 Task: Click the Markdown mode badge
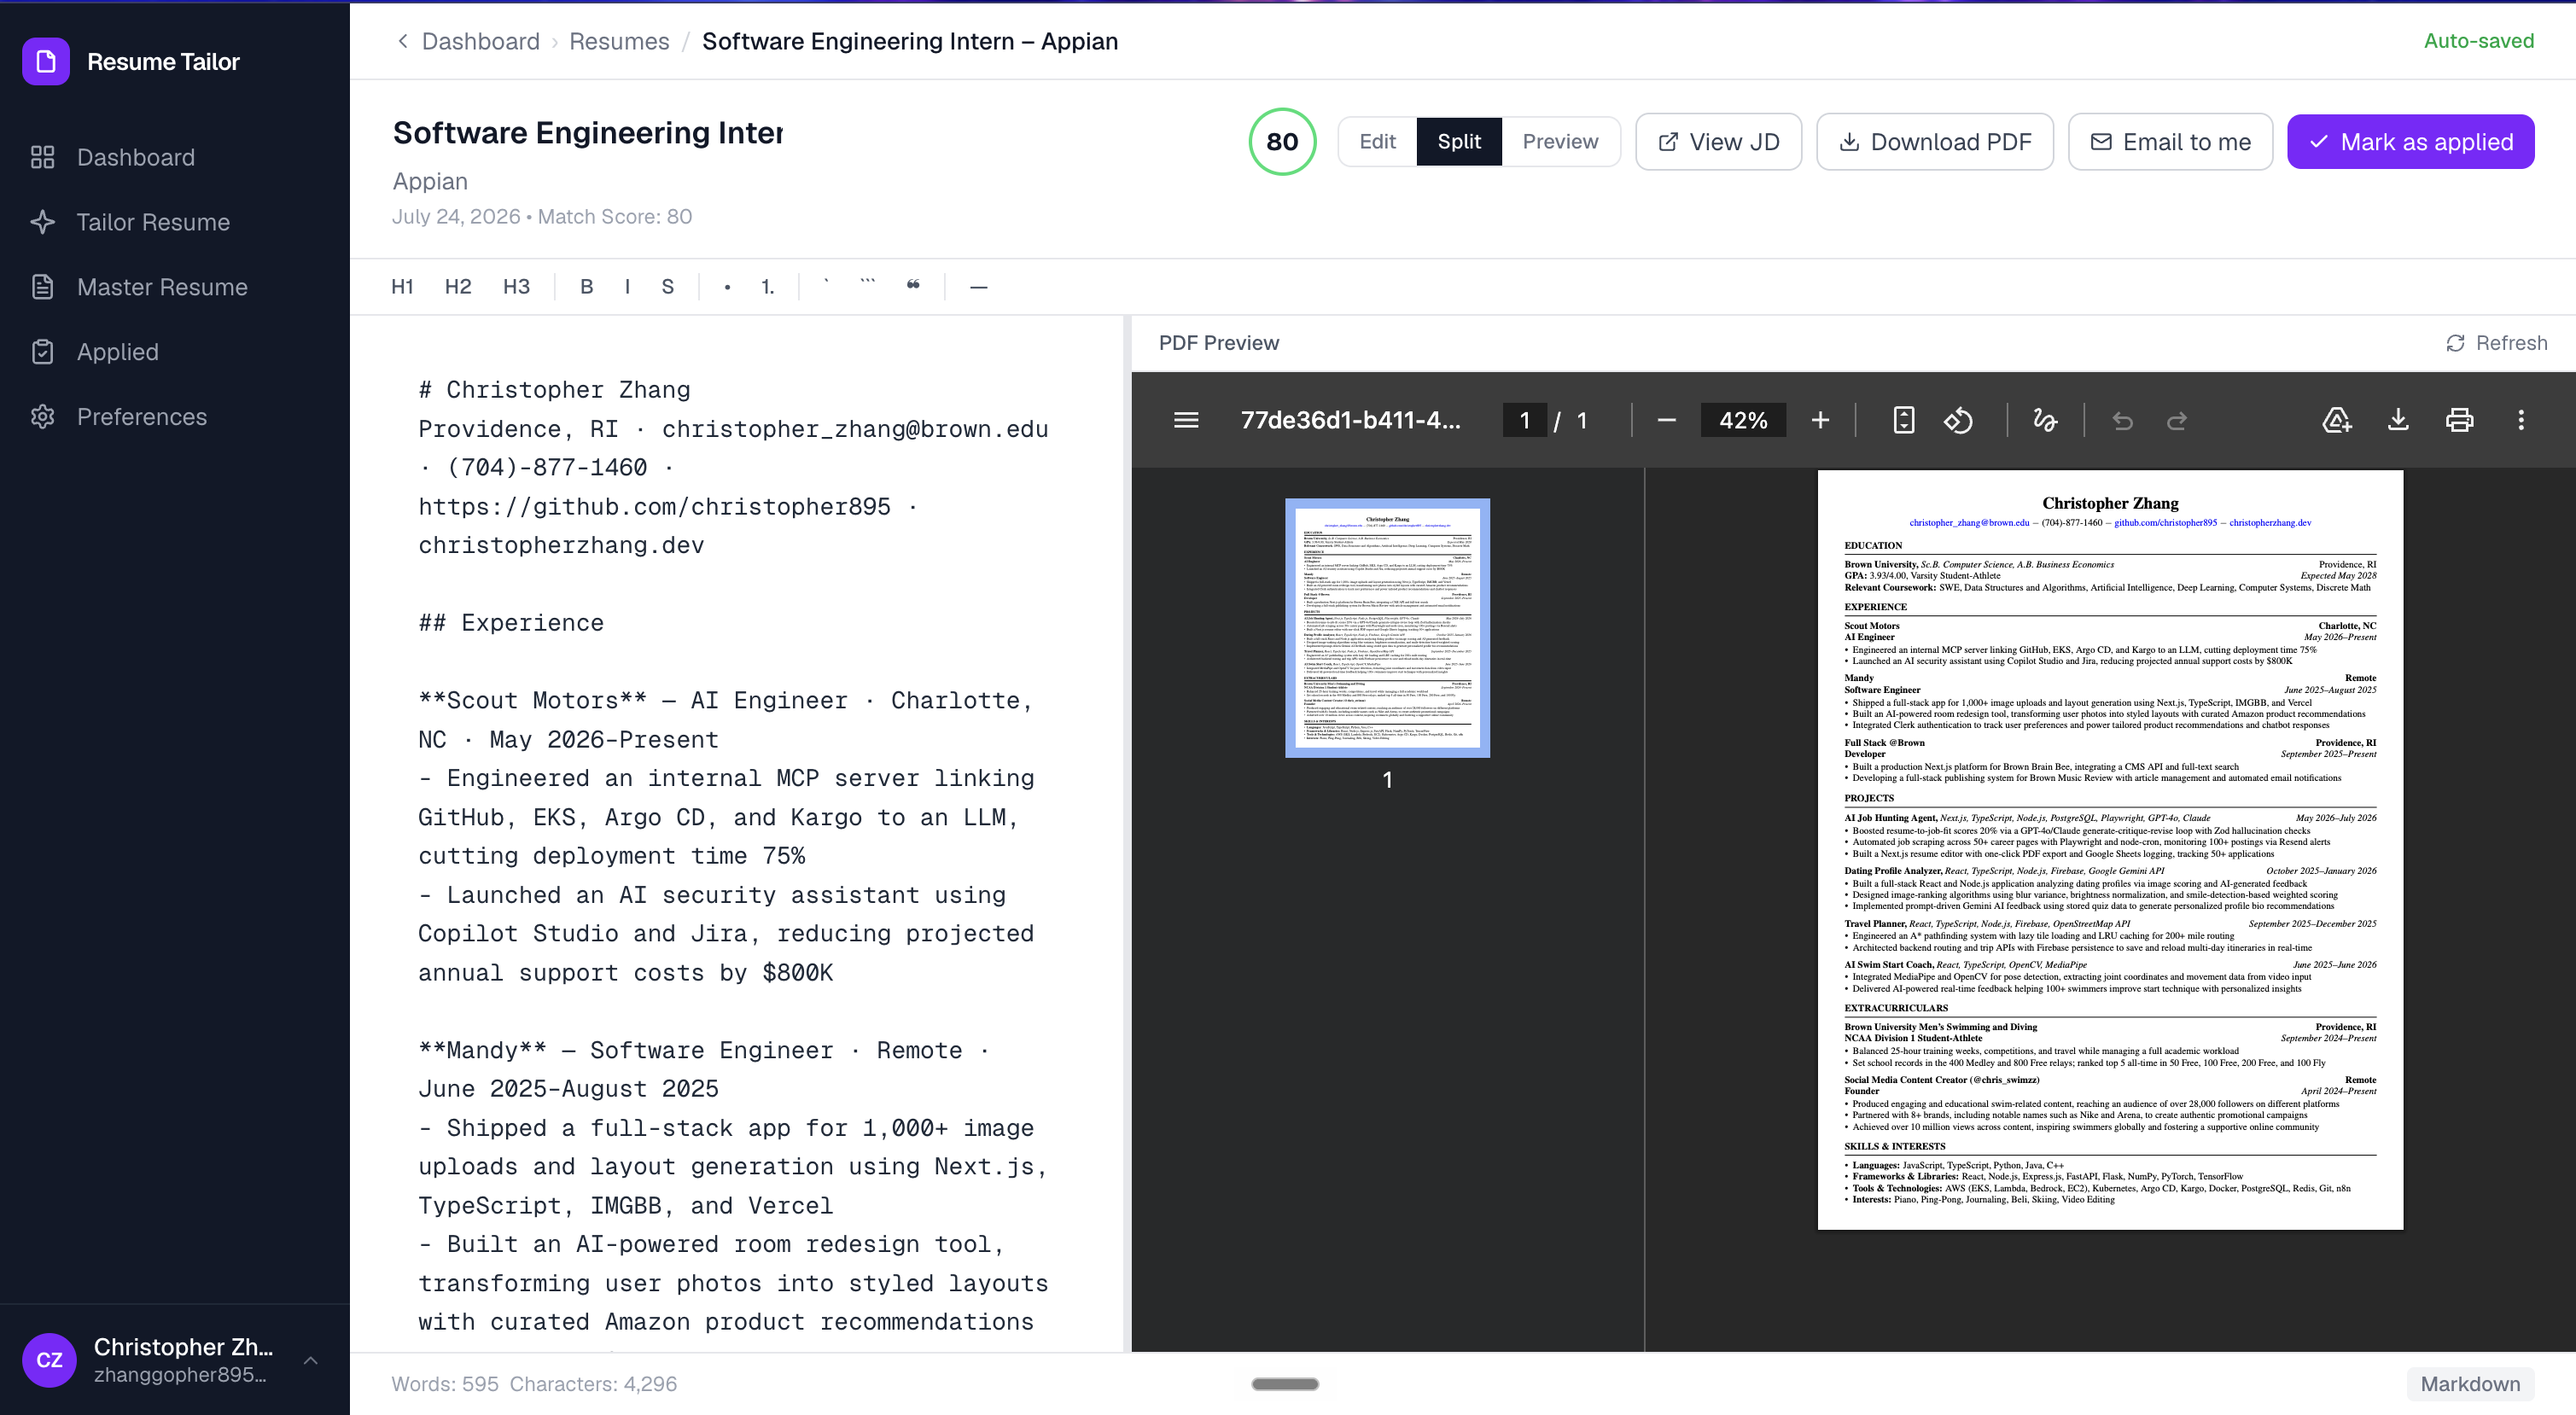pyautogui.click(x=2470, y=1384)
